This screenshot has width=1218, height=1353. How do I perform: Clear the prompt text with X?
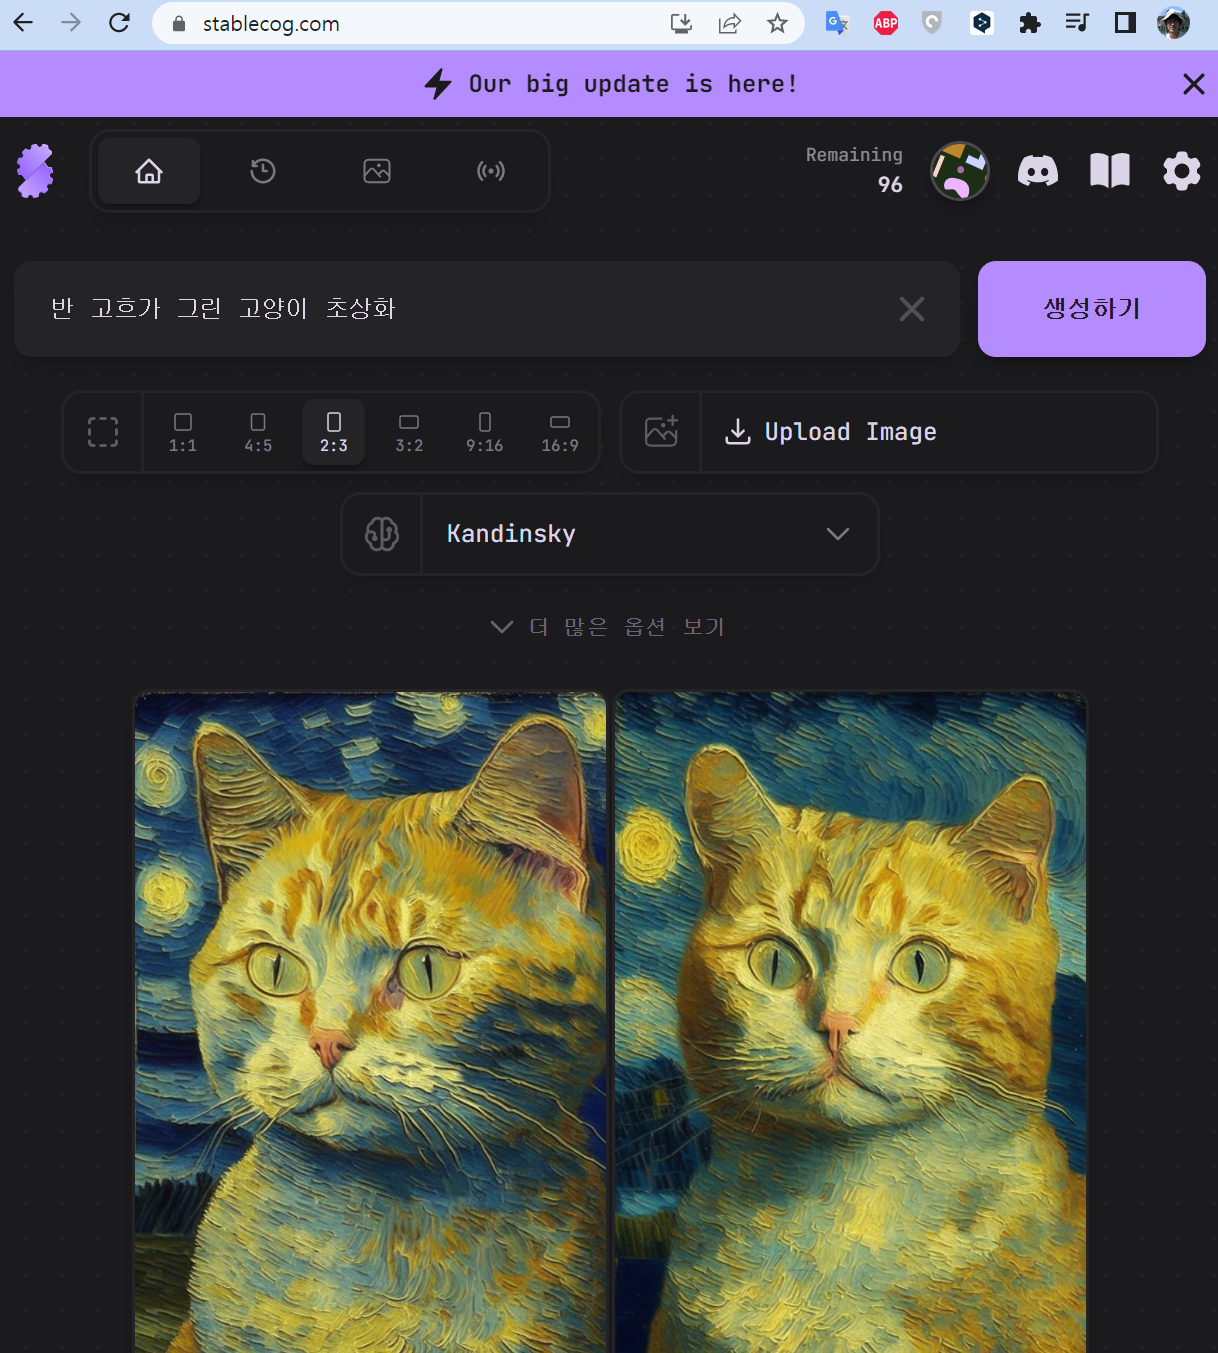click(912, 309)
